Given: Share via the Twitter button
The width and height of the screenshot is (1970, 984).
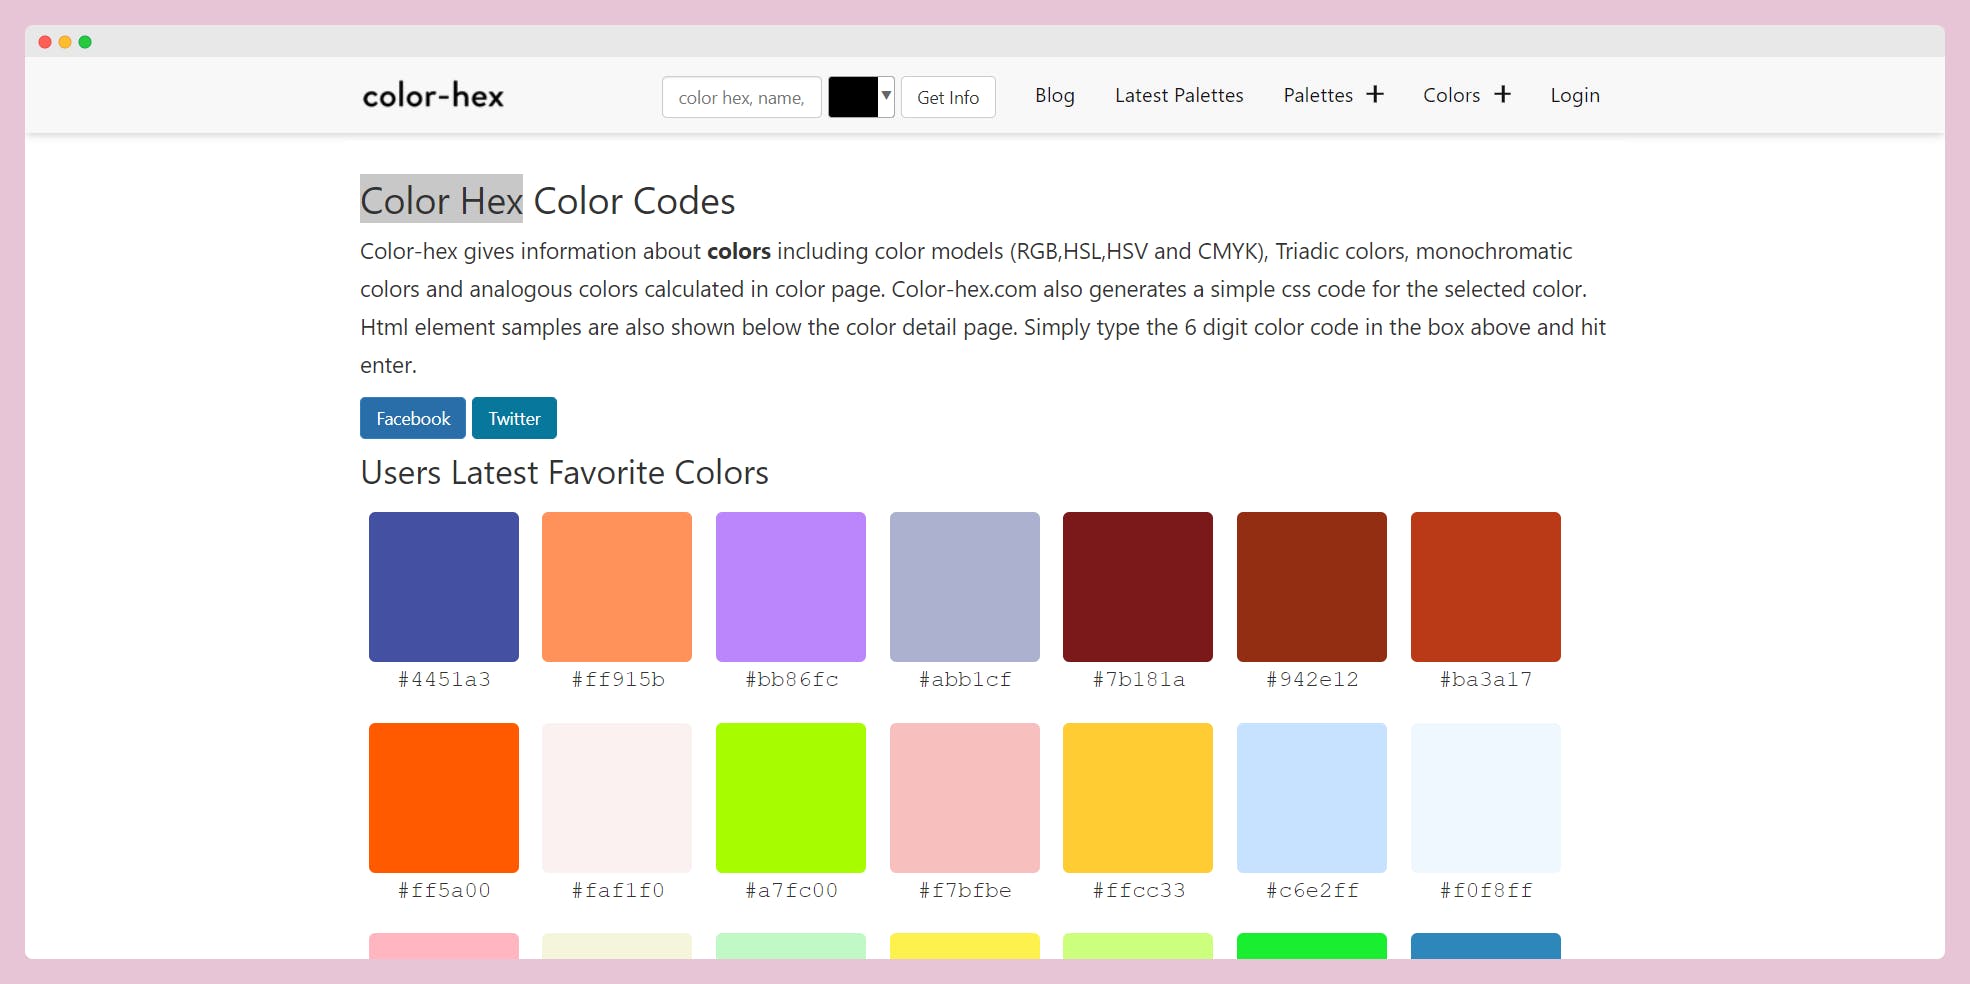Looking at the screenshot, I should click(x=514, y=418).
